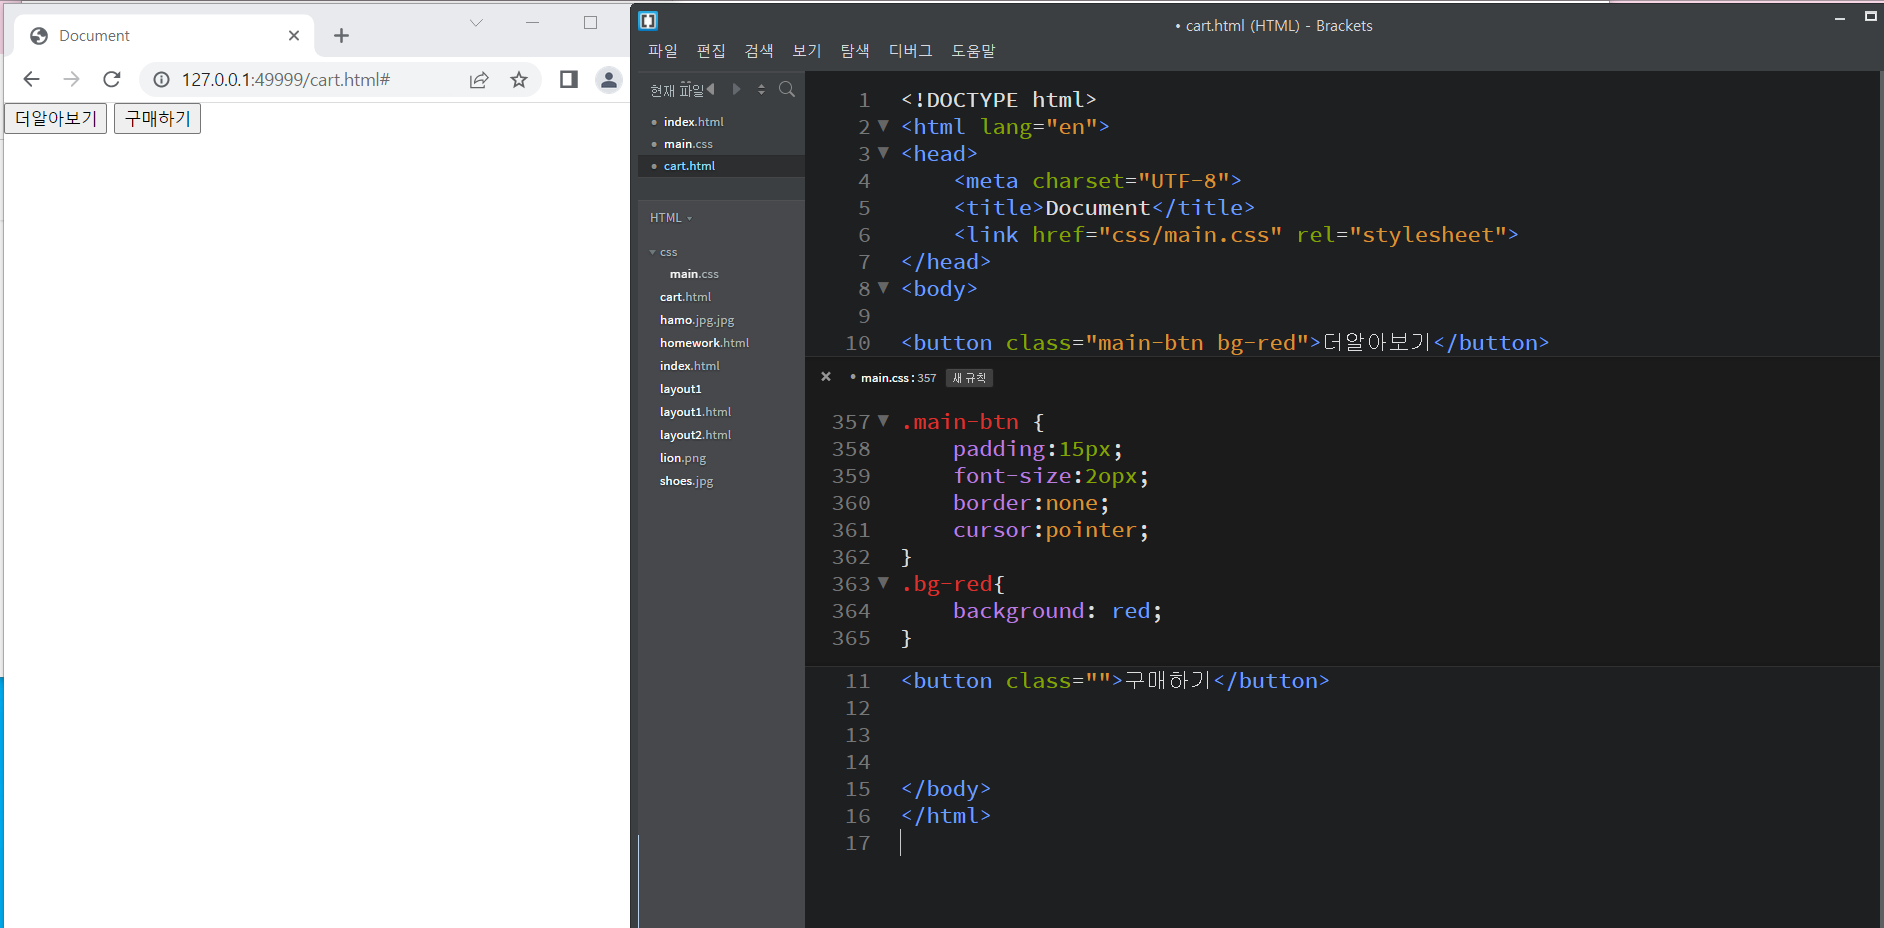Click the show-in-file-tree arrows icon
Screen dimensions: 1884x928
[761, 89]
